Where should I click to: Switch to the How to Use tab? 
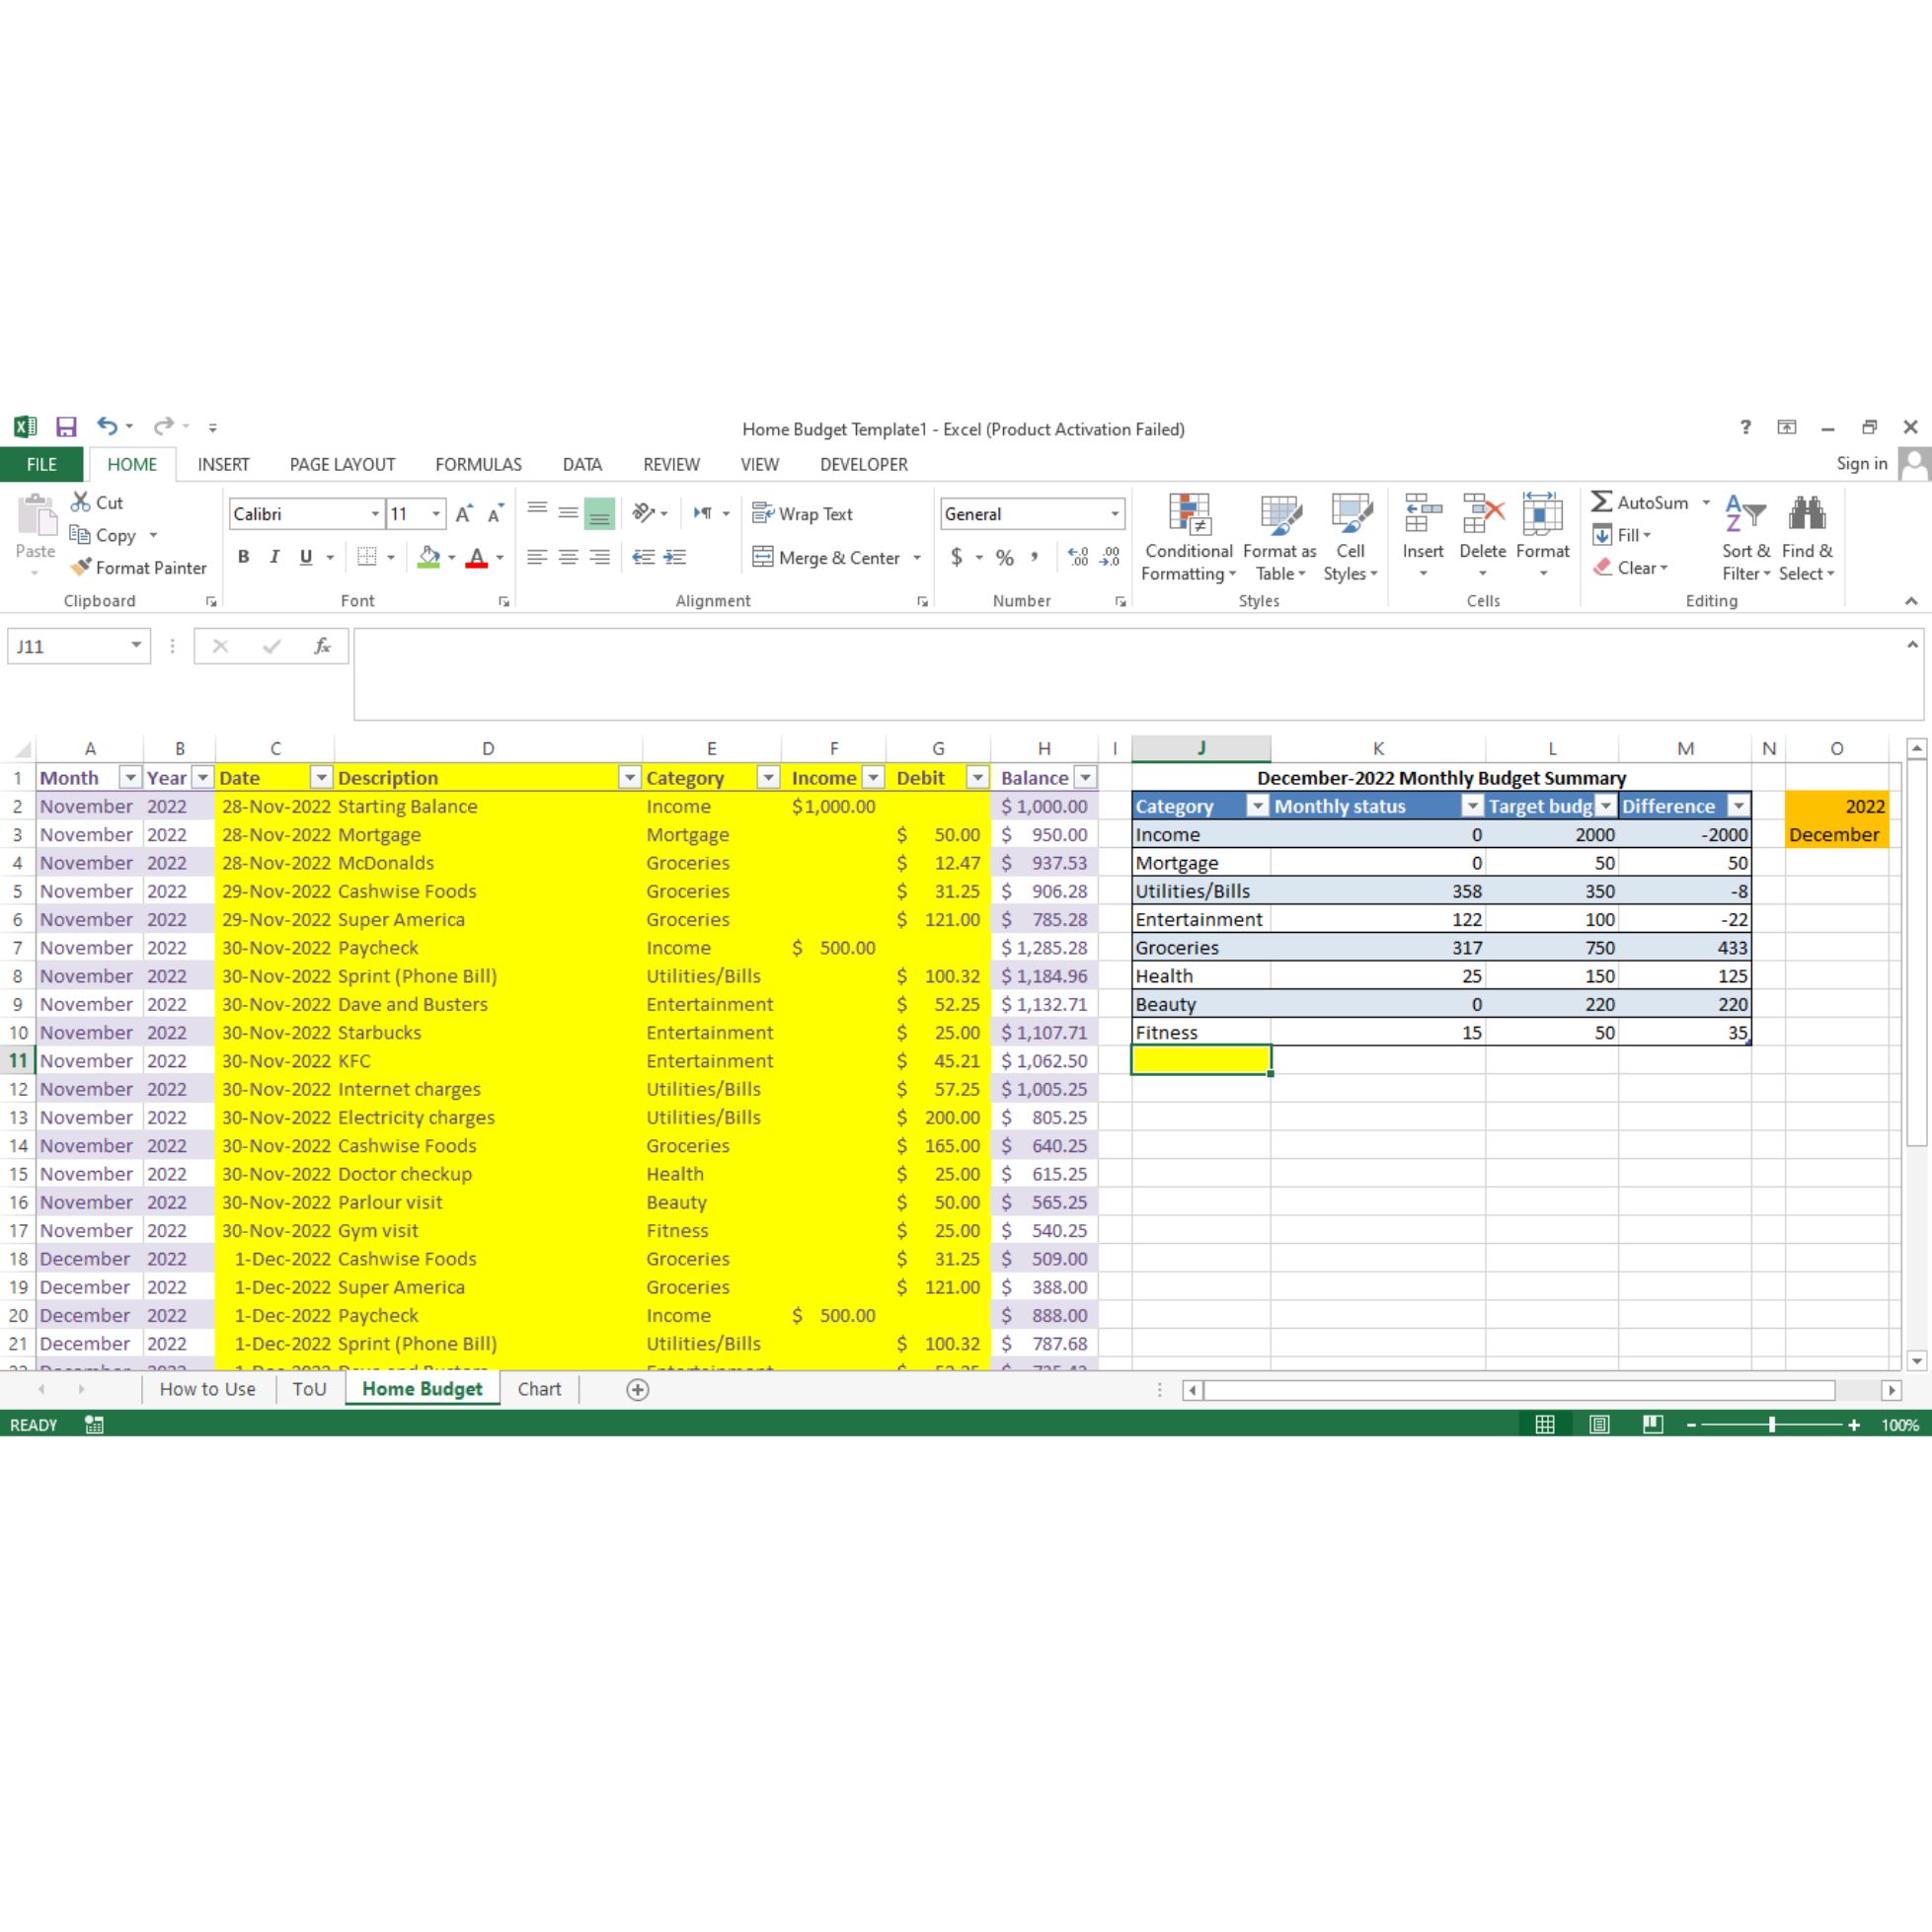pos(207,1389)
